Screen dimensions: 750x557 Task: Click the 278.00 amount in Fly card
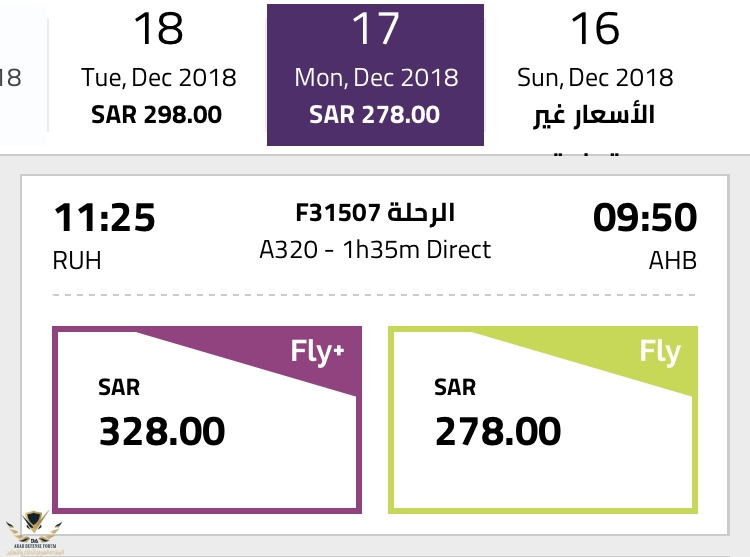point(498,431)
